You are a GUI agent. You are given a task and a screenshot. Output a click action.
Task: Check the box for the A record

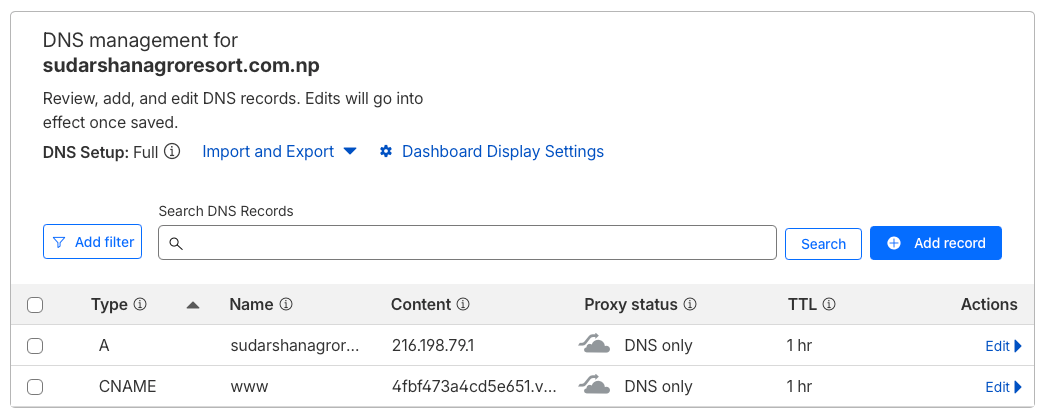[35, 346]
